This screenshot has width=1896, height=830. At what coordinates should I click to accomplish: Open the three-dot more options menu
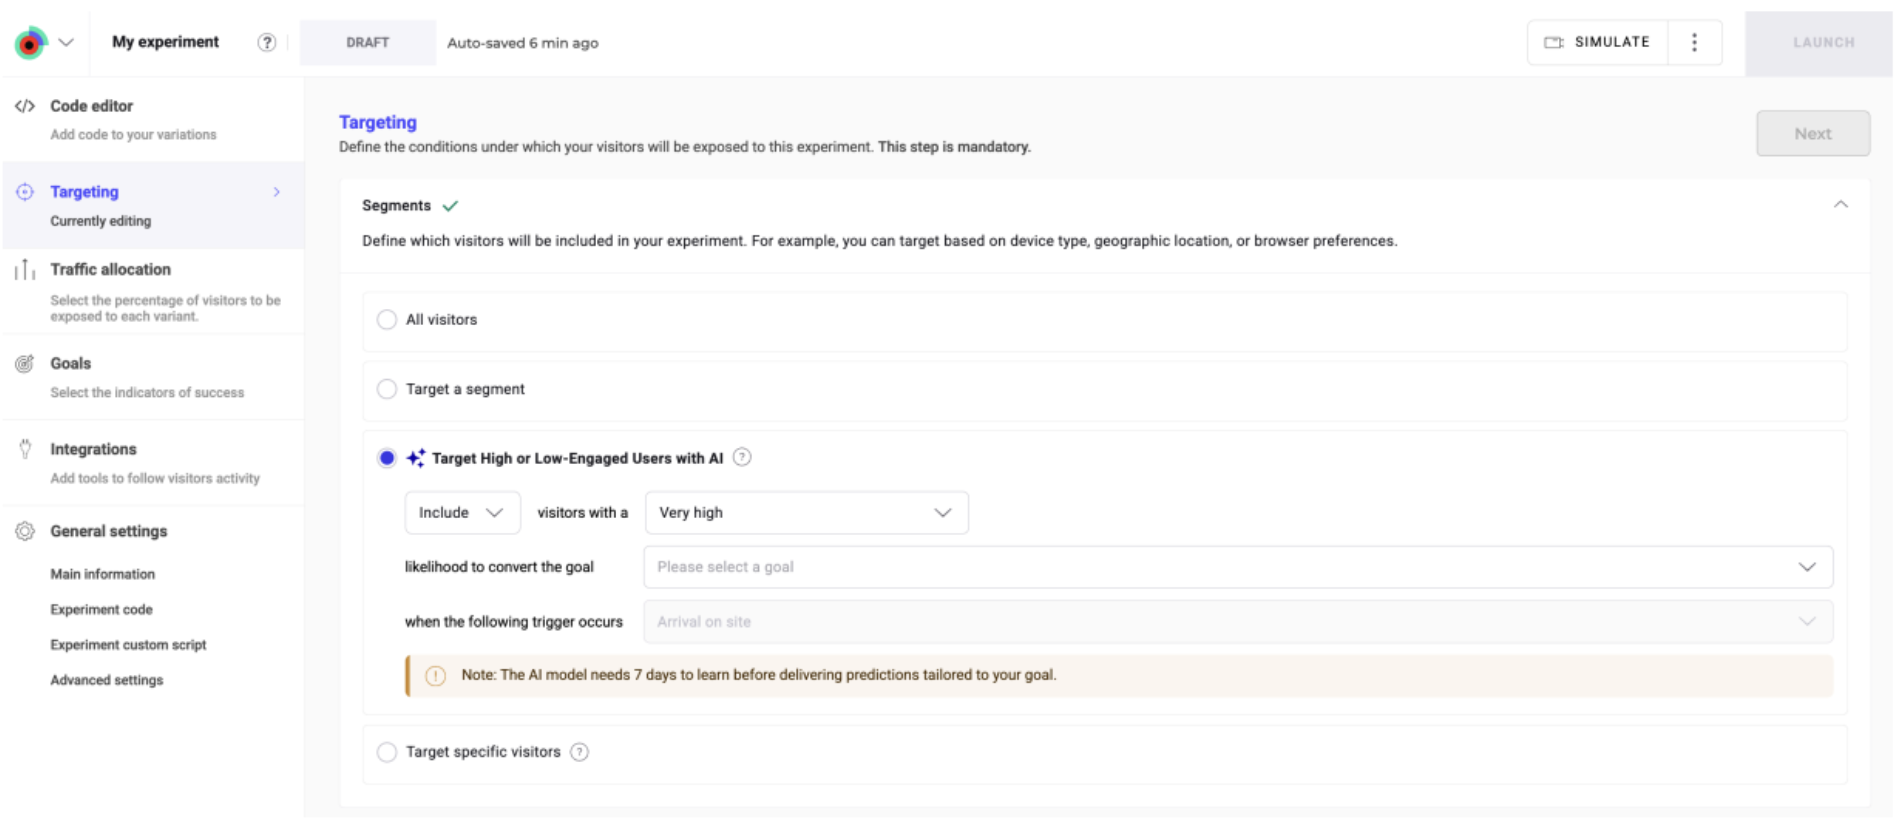1693,42
